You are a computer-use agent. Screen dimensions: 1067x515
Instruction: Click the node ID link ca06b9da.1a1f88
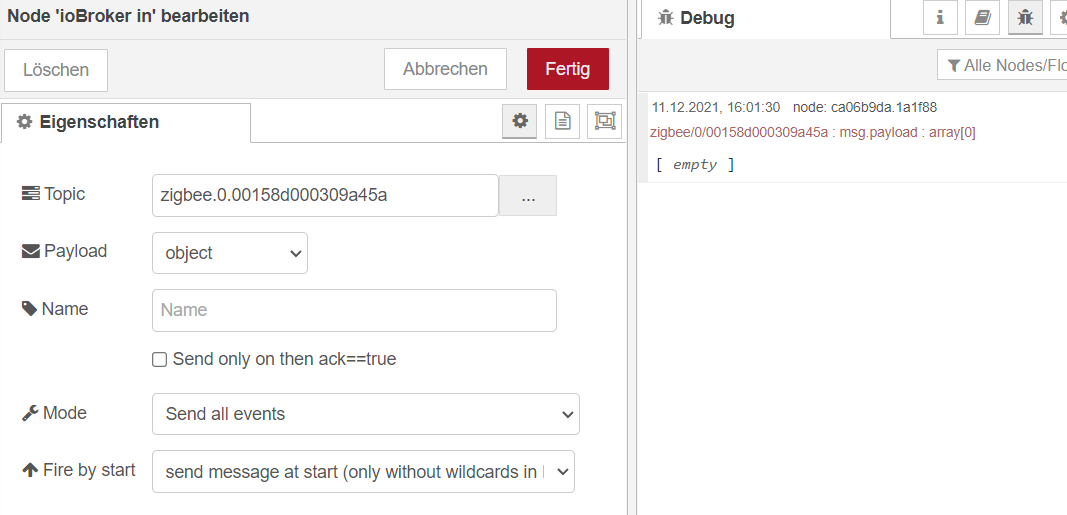click(883, 107)
